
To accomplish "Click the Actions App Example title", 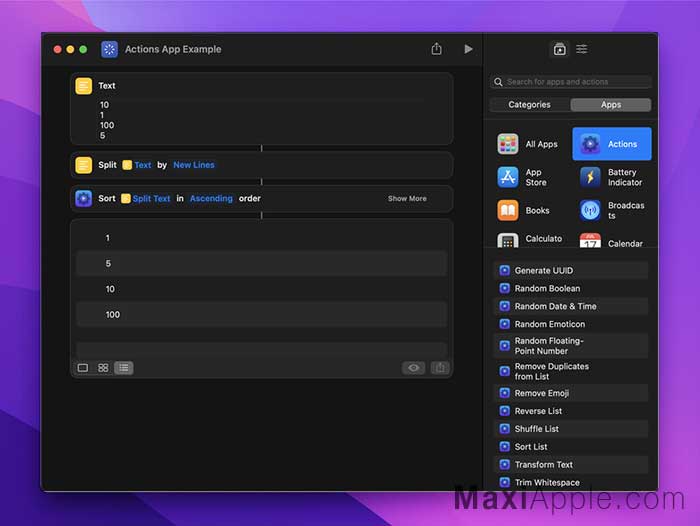I will click(x=173, y=49).
